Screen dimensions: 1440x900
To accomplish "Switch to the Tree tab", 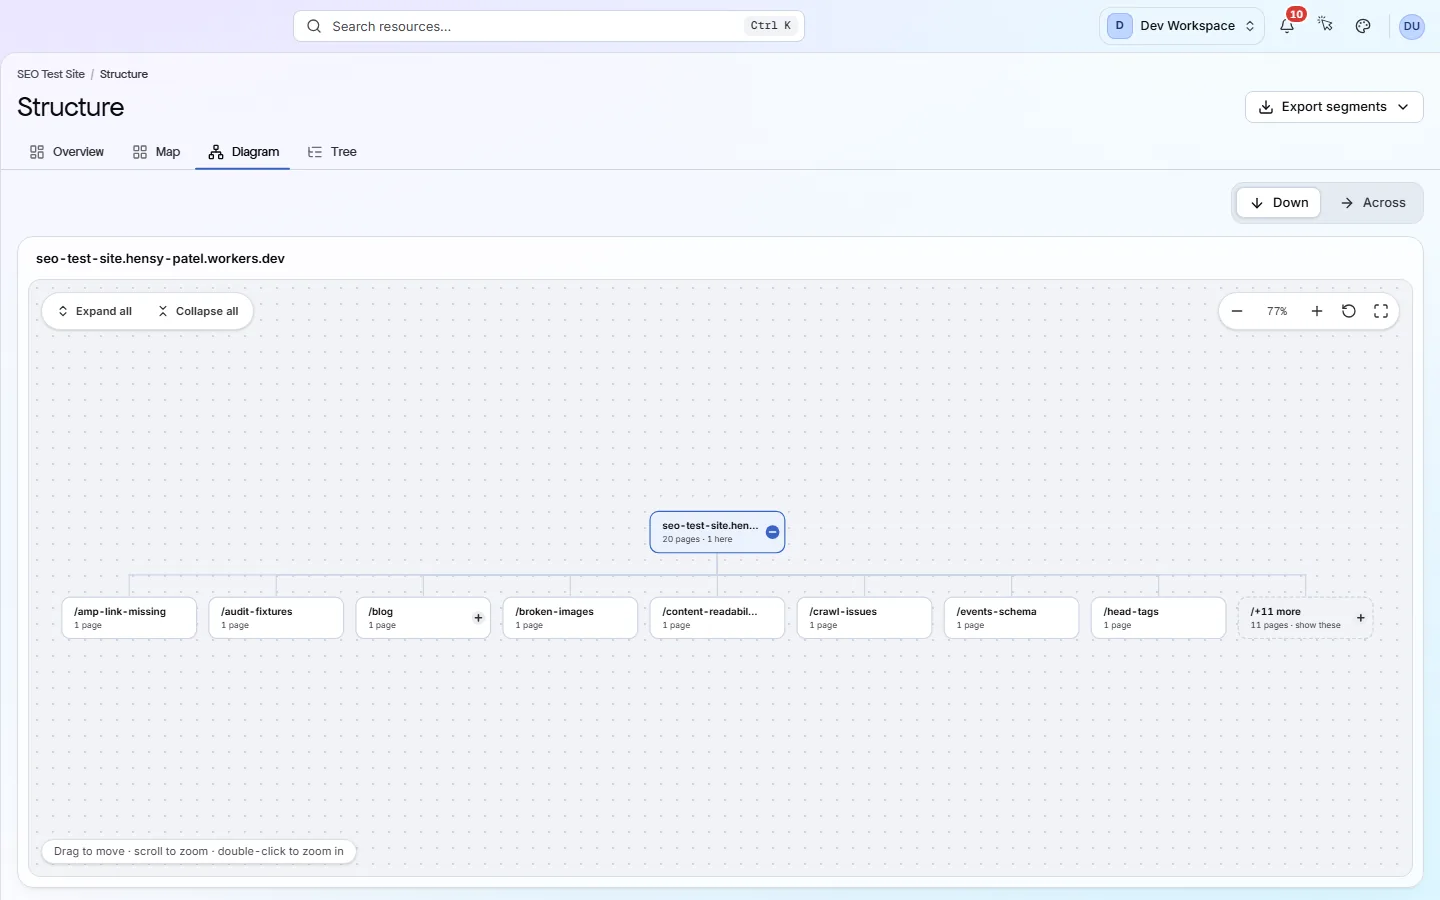I will point(332,152).
